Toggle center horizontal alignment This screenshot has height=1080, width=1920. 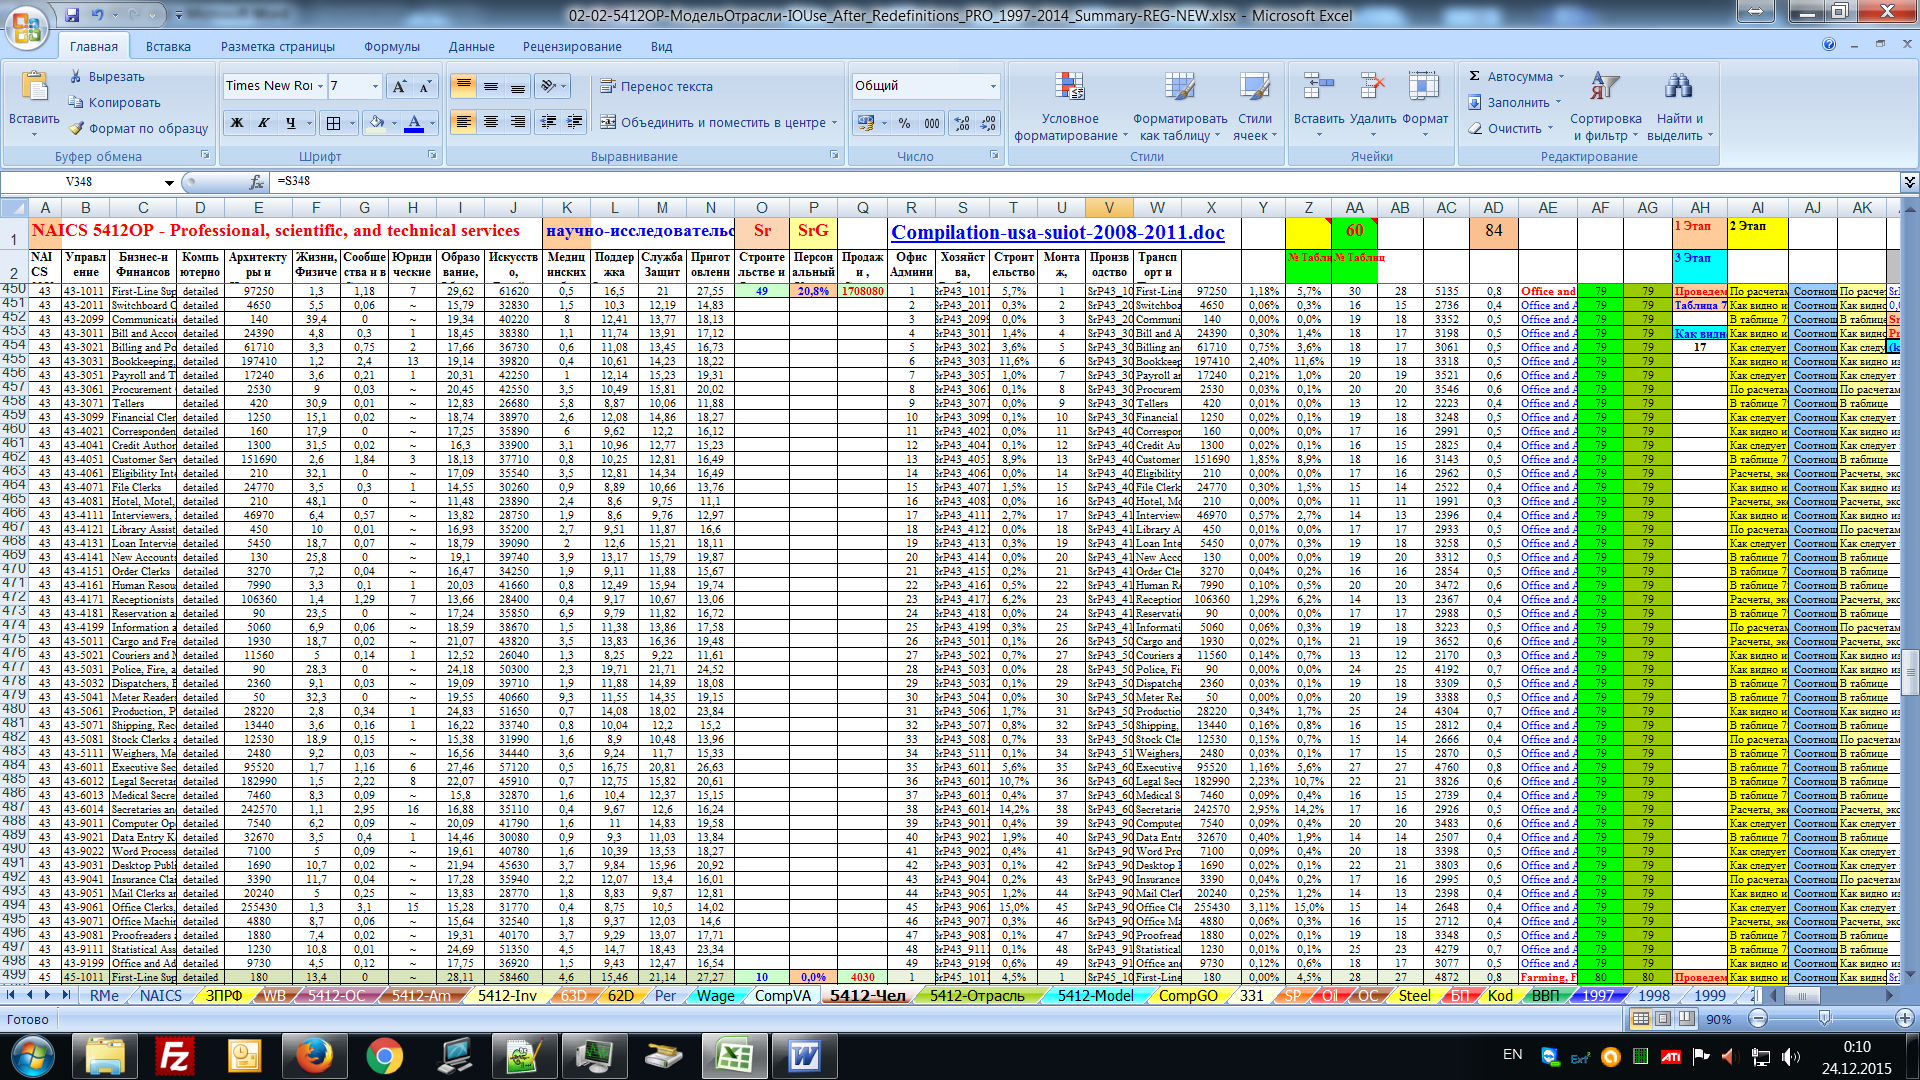(x=491, y=123)
